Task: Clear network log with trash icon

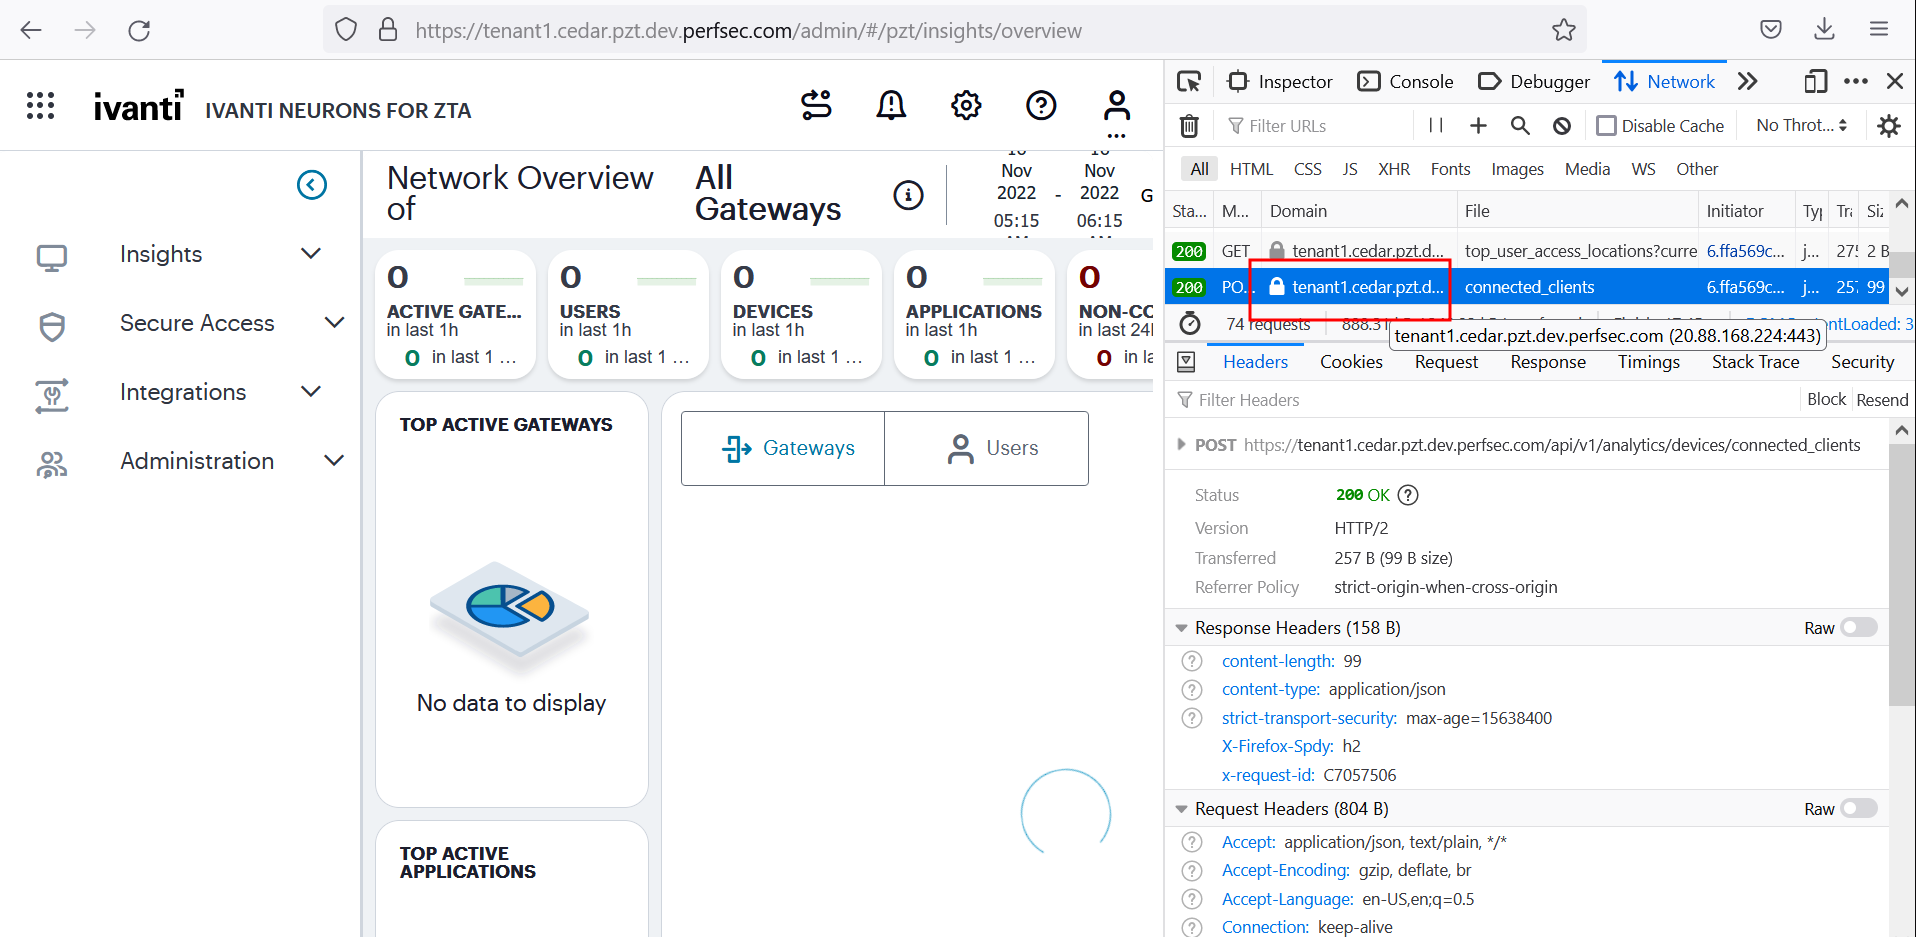Action: [x=1188, y=126]
